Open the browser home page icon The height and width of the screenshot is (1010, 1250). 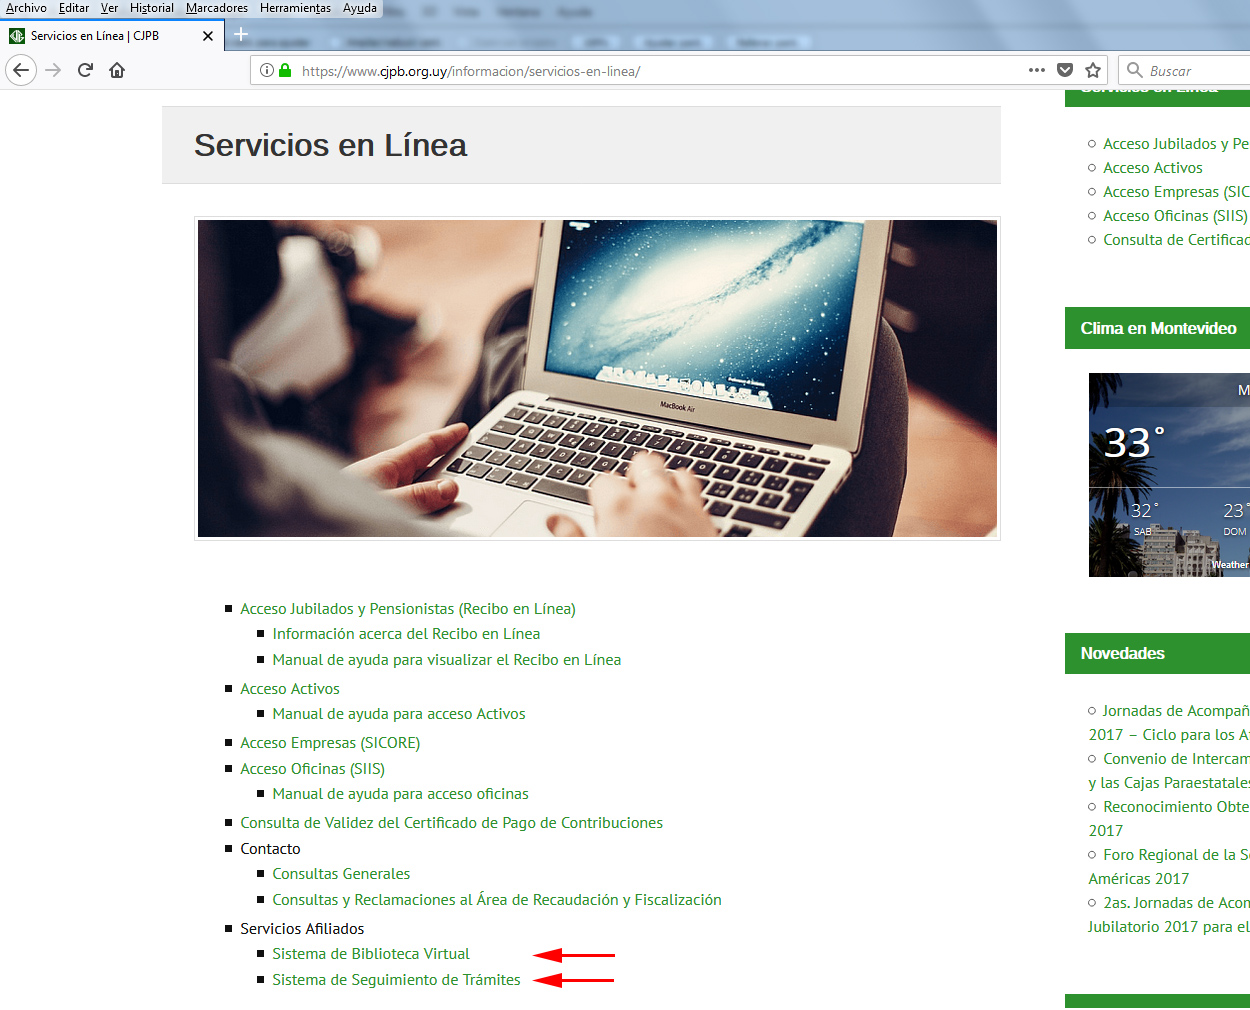pos(117,70)
